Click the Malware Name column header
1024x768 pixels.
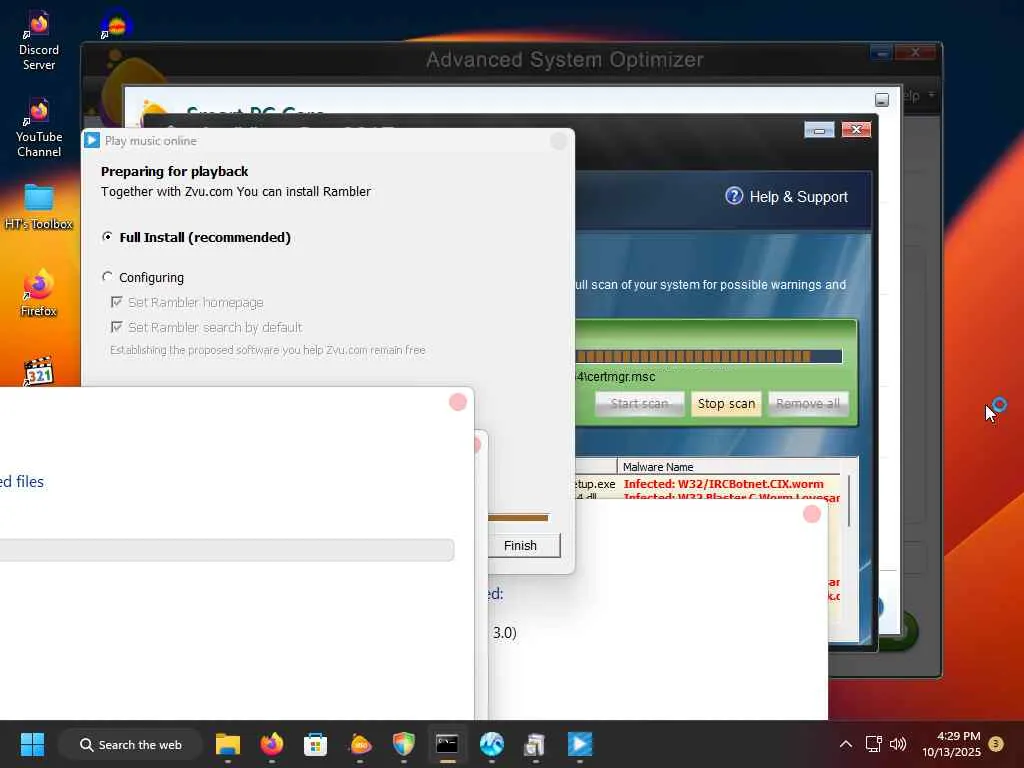click(728, 466)
